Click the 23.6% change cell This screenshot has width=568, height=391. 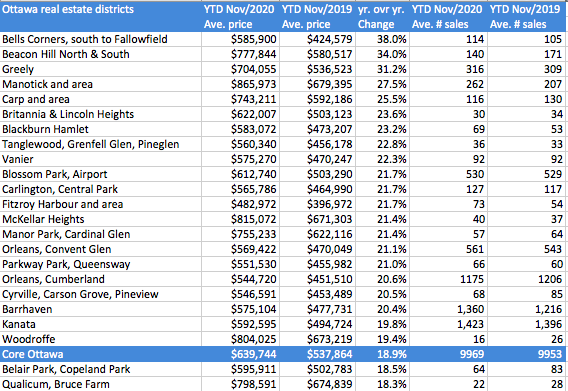(382, 114)
